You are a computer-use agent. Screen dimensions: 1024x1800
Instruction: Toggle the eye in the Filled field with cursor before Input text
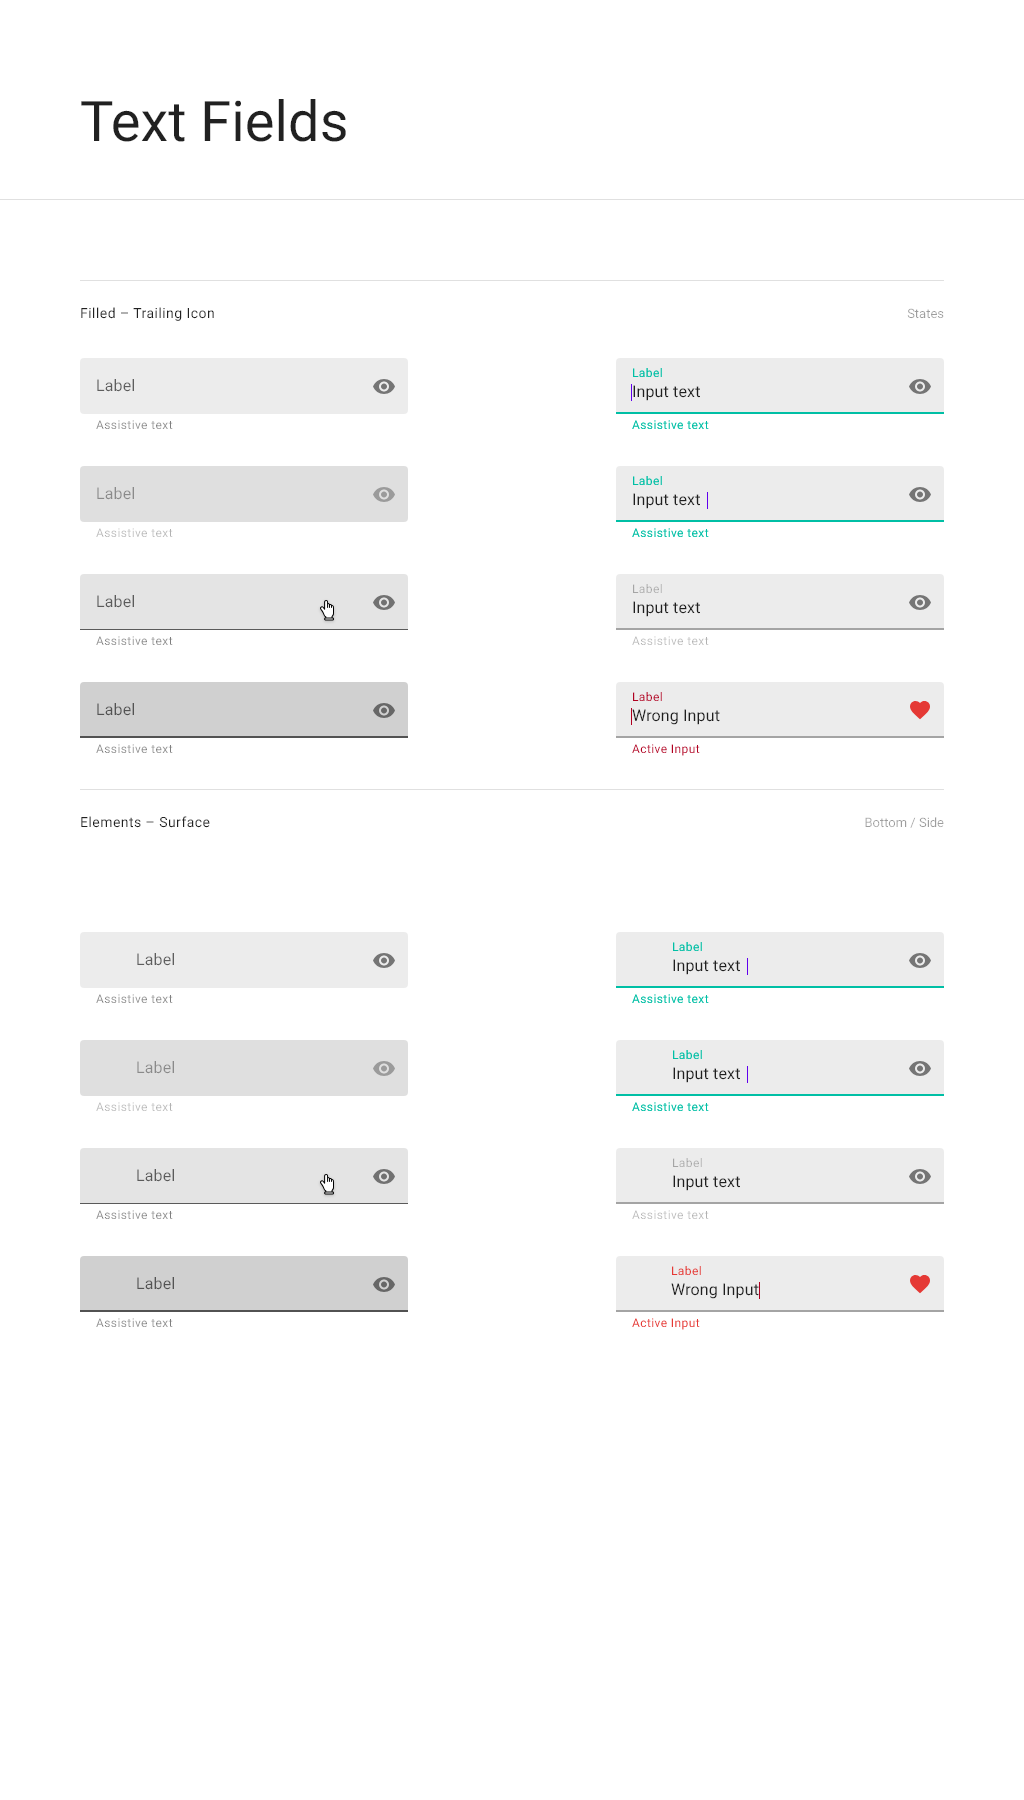tap(920, 386)
